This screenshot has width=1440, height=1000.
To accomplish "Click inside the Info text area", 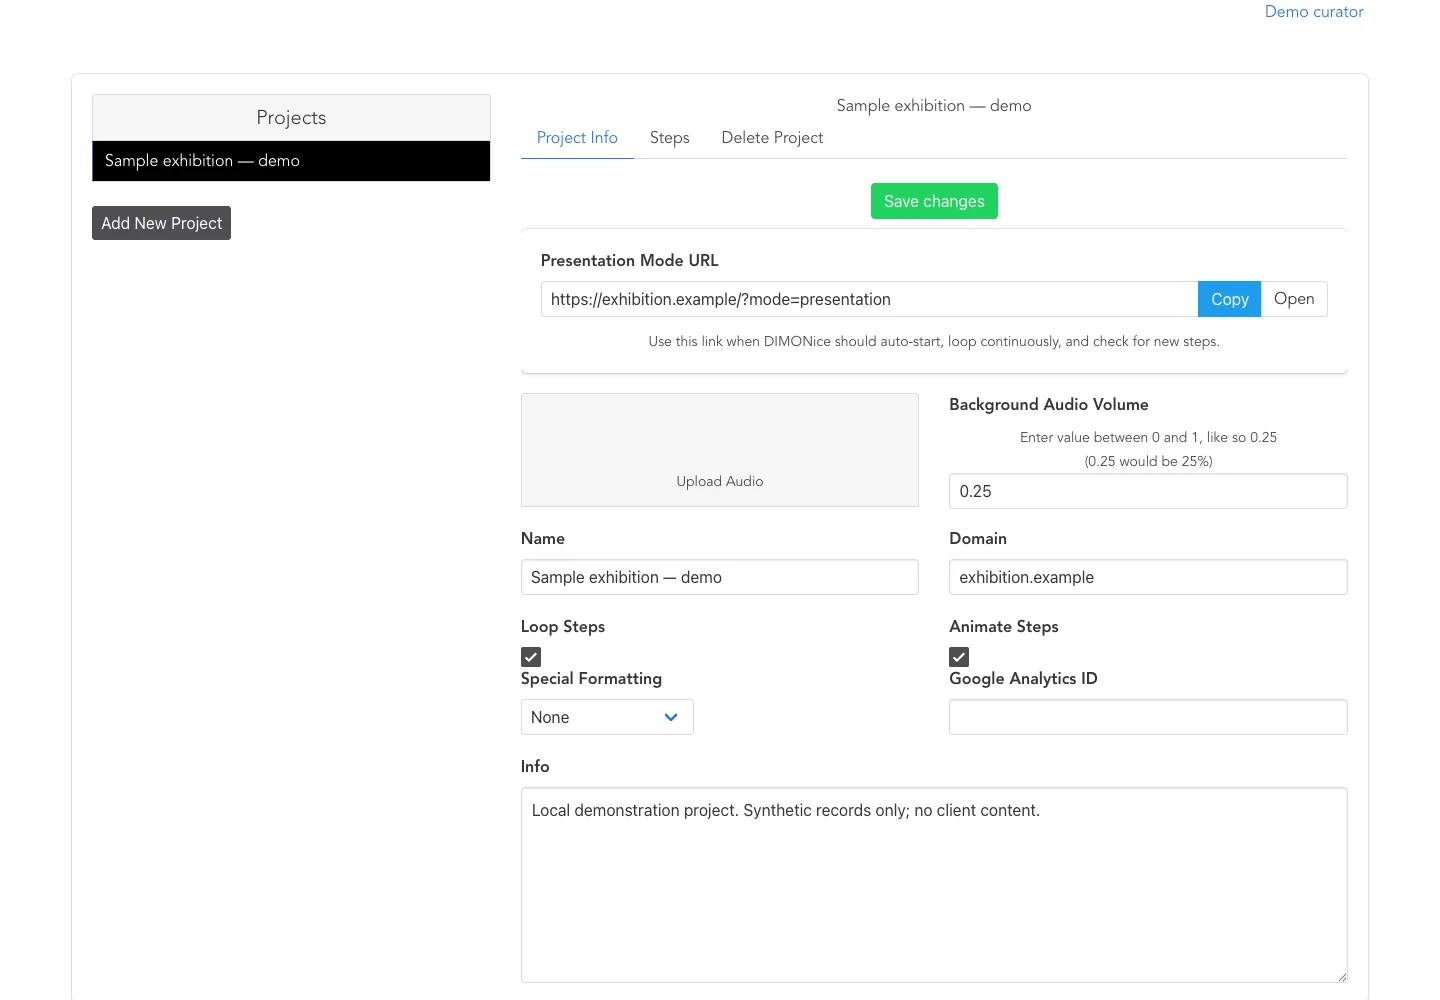I will click(934, 885).
